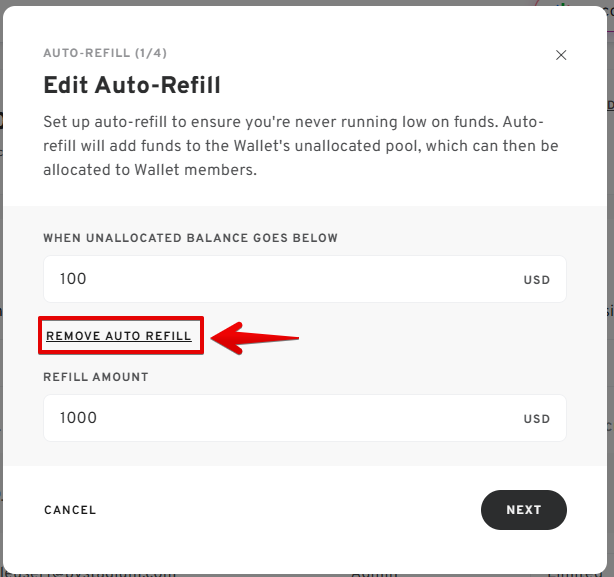614x577 pixels.
Task: Click the 'When unallocated balance goes below' label
Action: coord(190,238)
